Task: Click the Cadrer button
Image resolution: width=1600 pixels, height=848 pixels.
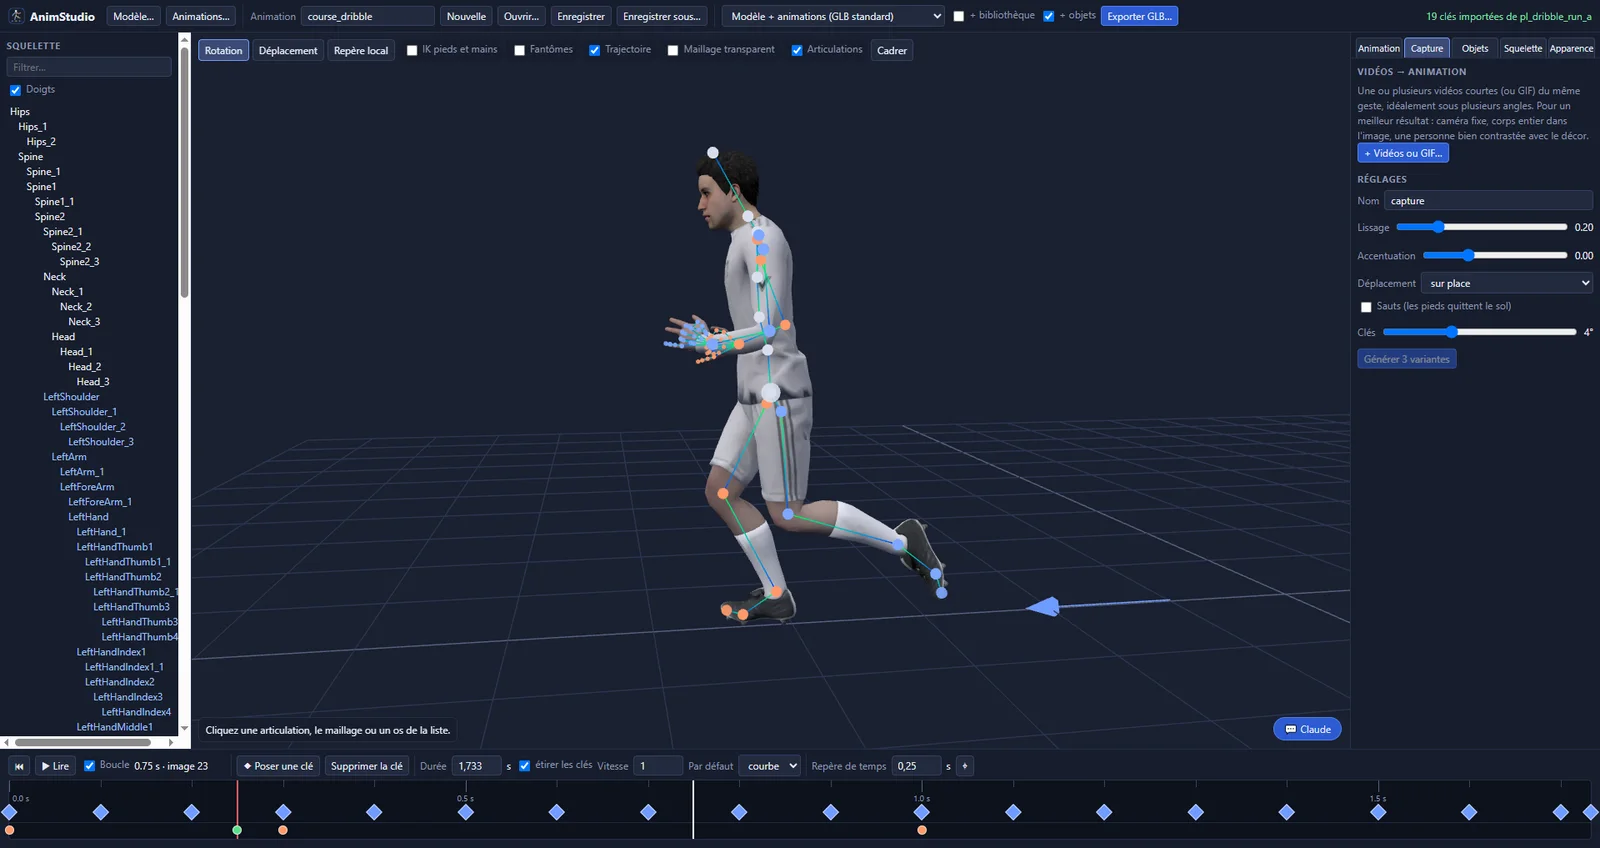Action: click(892, 50)
